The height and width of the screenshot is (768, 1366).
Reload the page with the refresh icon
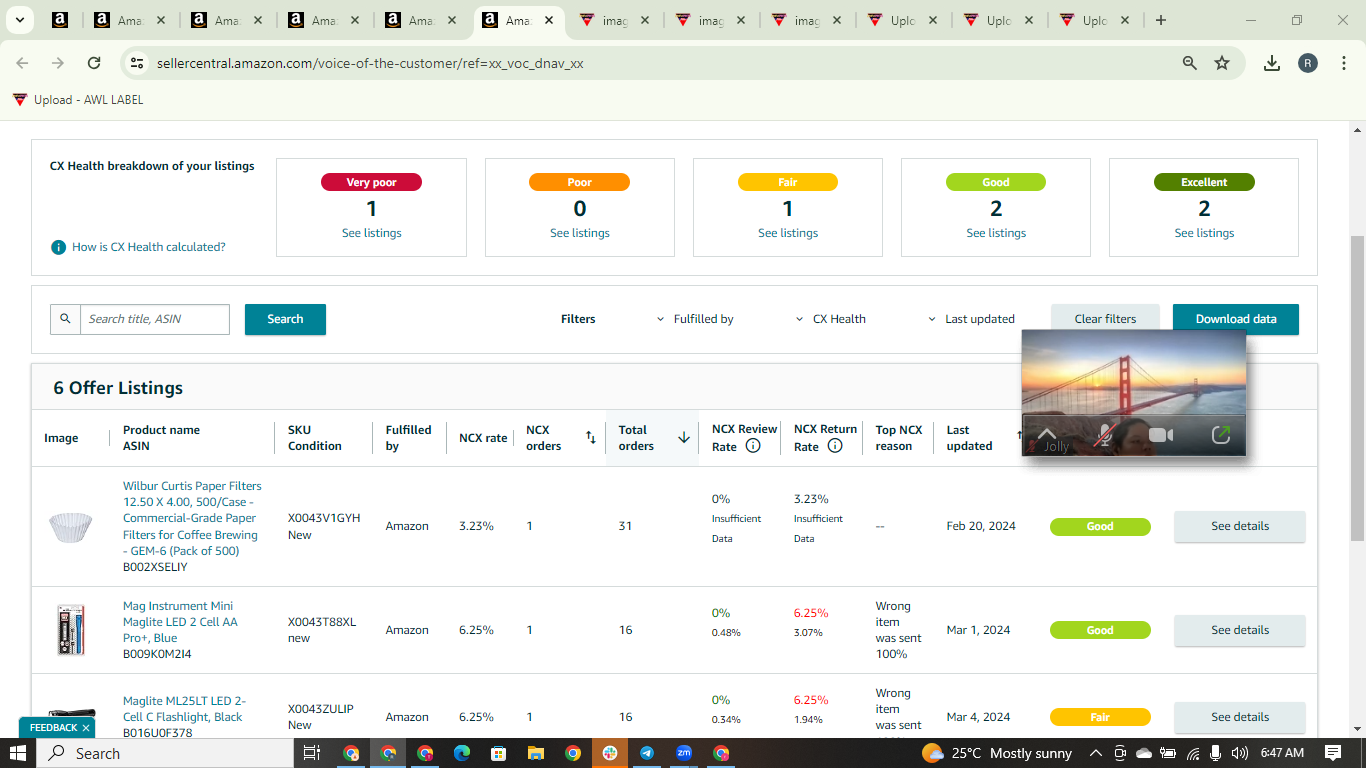(94, 63)
